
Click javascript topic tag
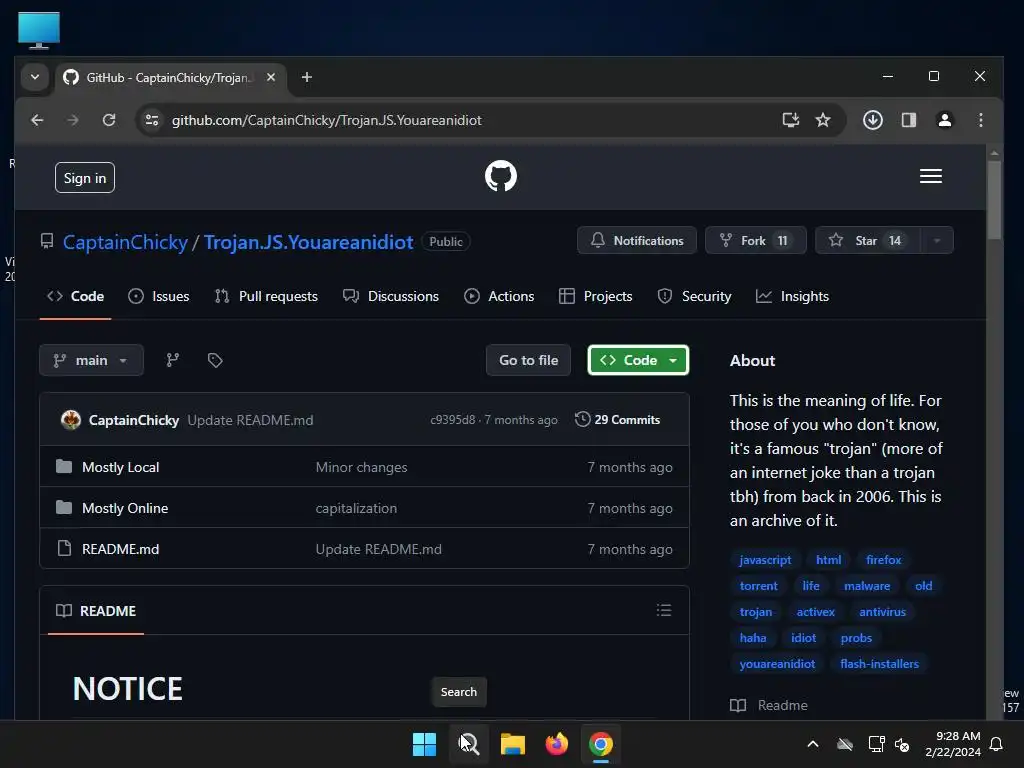click(x=765, y=560)
